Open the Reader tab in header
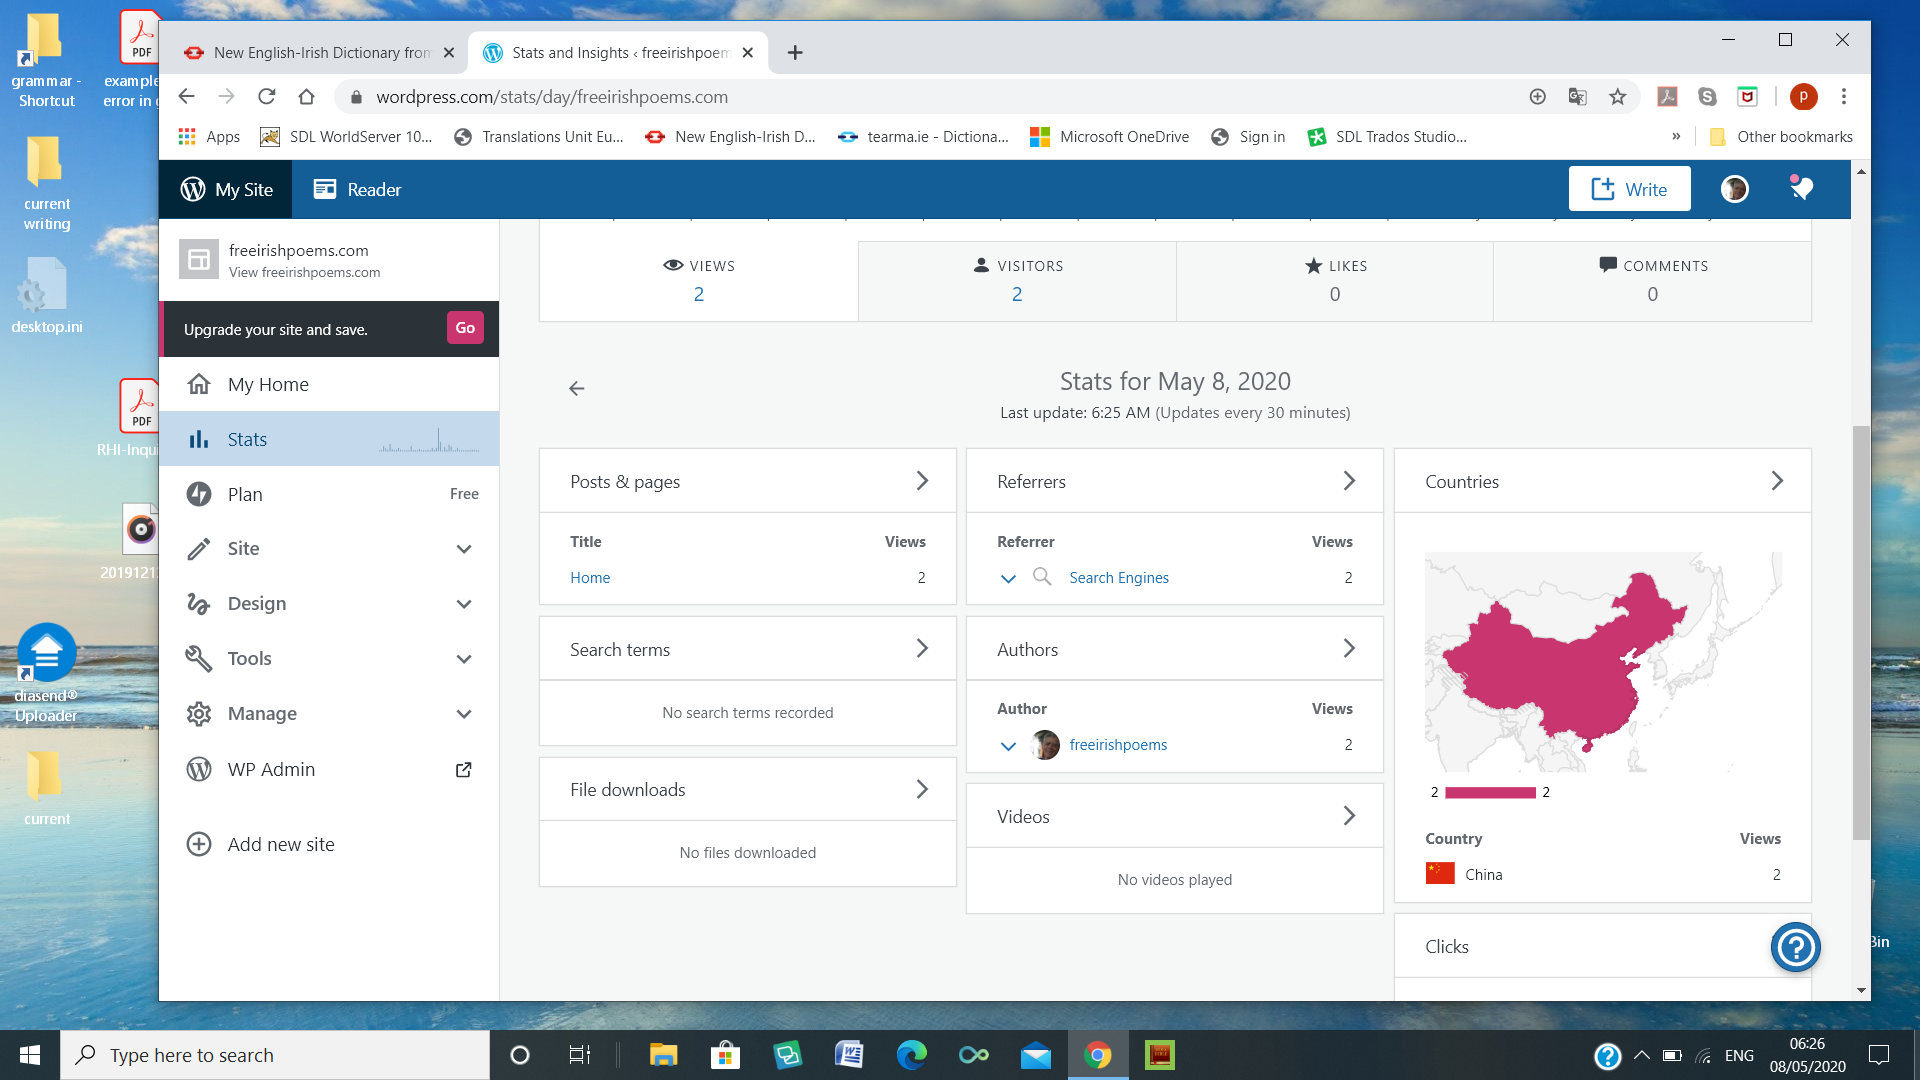 tap(357, 189)
